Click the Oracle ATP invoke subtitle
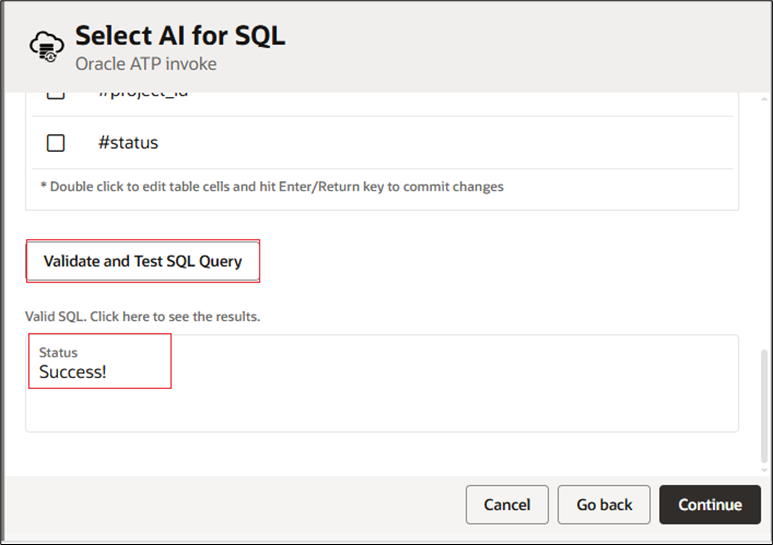This screenshot has height=545, width=773. (146, 64)
